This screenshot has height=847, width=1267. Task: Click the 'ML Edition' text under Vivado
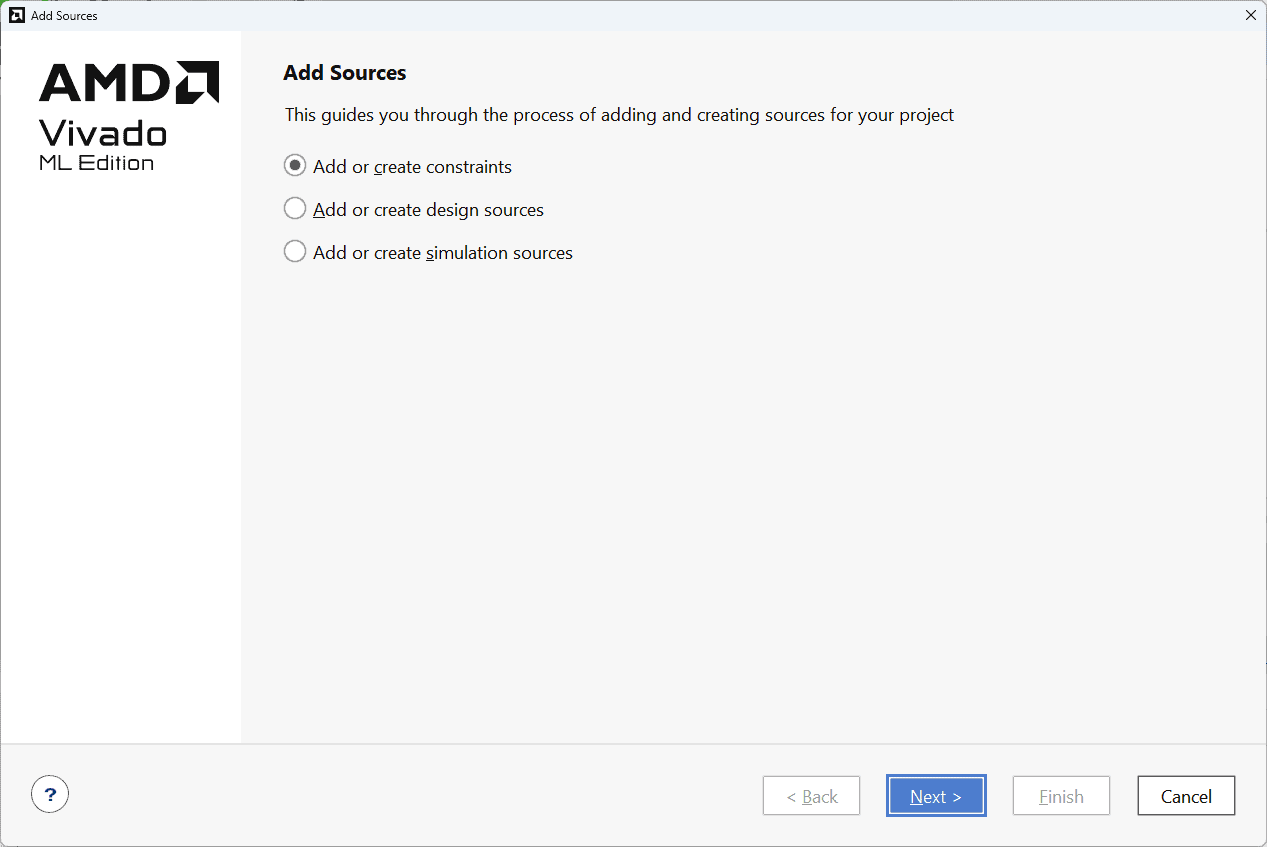(x=97, y=163)
